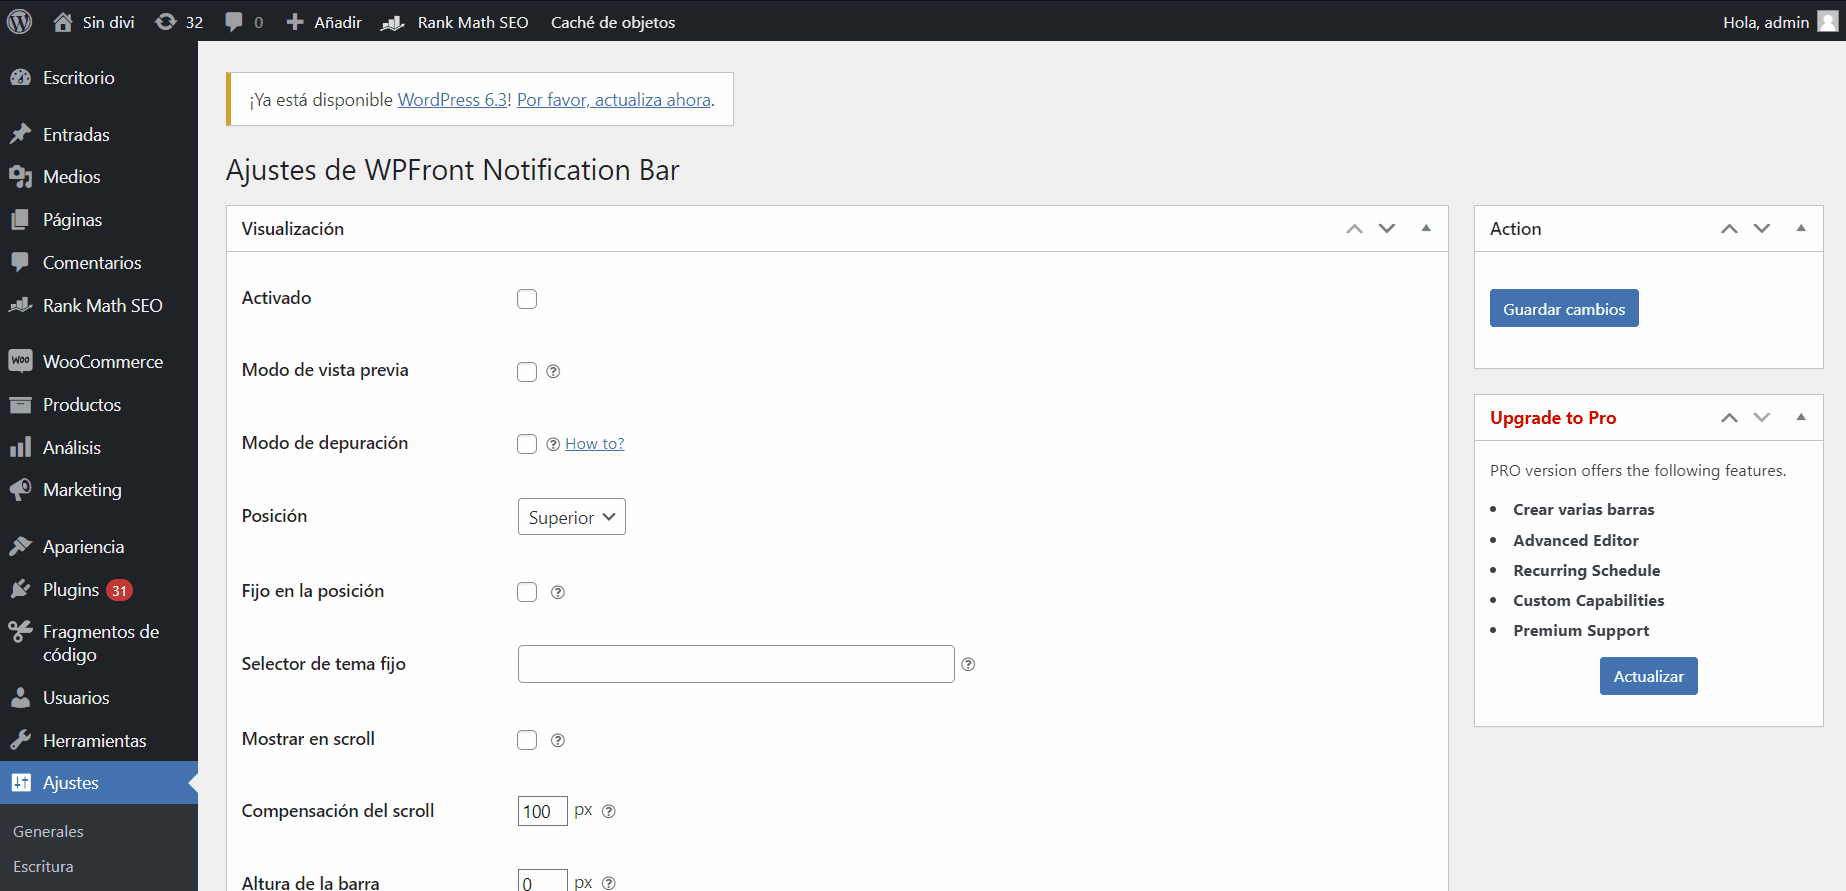Open Plugins menu in the sidebar
Screen dimensions: 1846x891
click(71, 590)
